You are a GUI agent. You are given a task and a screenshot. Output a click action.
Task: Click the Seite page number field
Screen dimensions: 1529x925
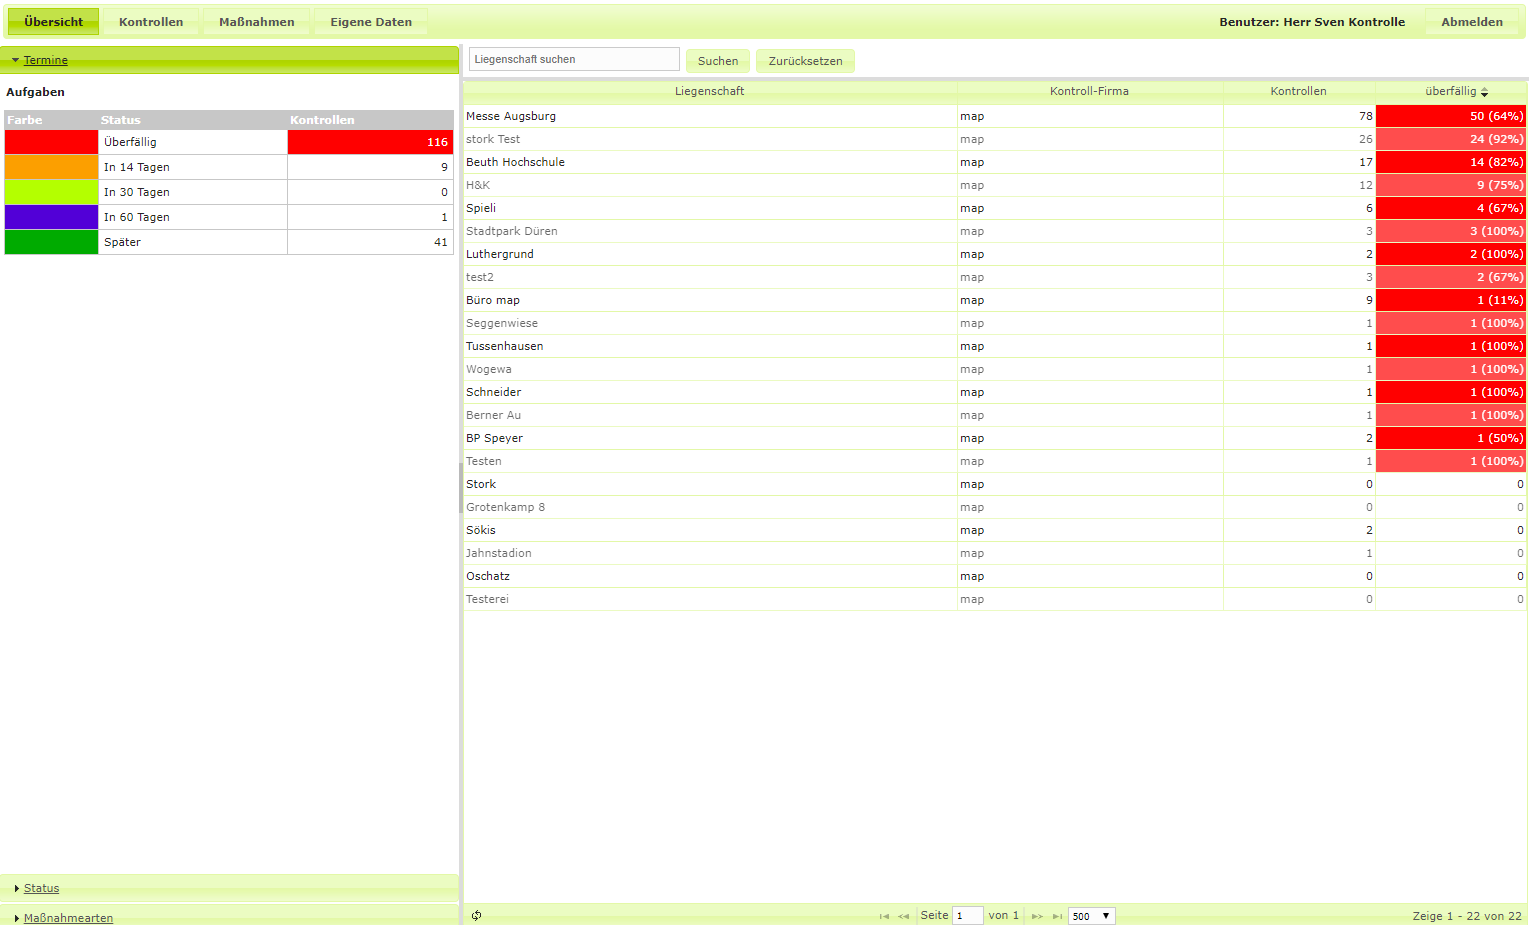(x=967, y=916)
